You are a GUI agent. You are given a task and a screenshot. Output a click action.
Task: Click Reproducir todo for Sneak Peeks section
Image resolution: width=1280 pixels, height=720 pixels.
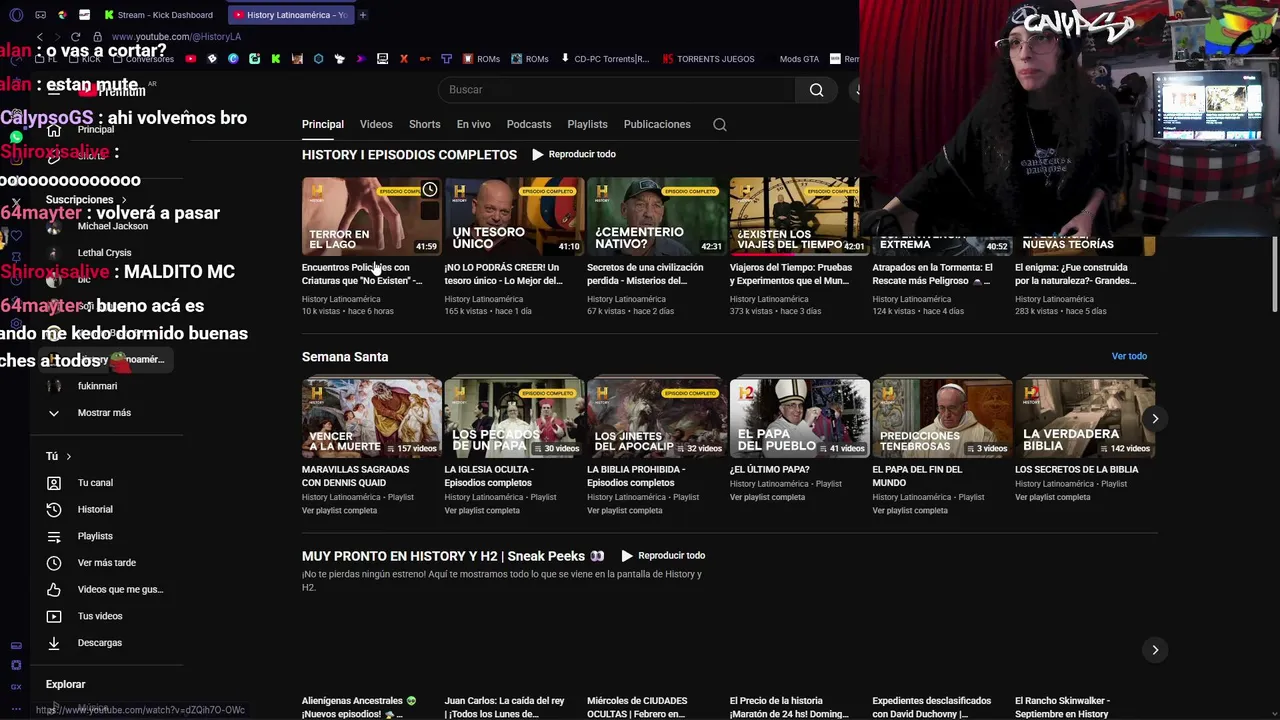click(x=663, y=556)
